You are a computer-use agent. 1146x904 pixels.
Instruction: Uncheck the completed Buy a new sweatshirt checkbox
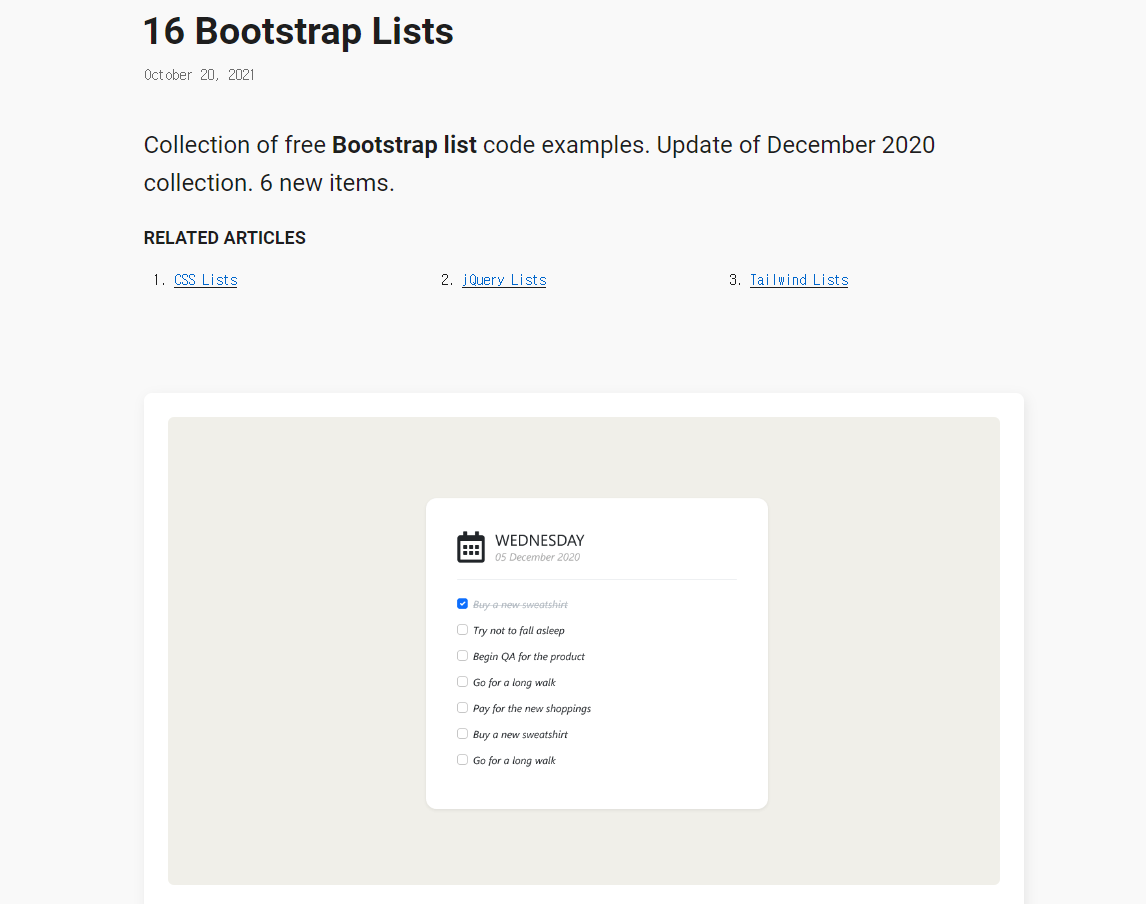click(x=462, y=604)
